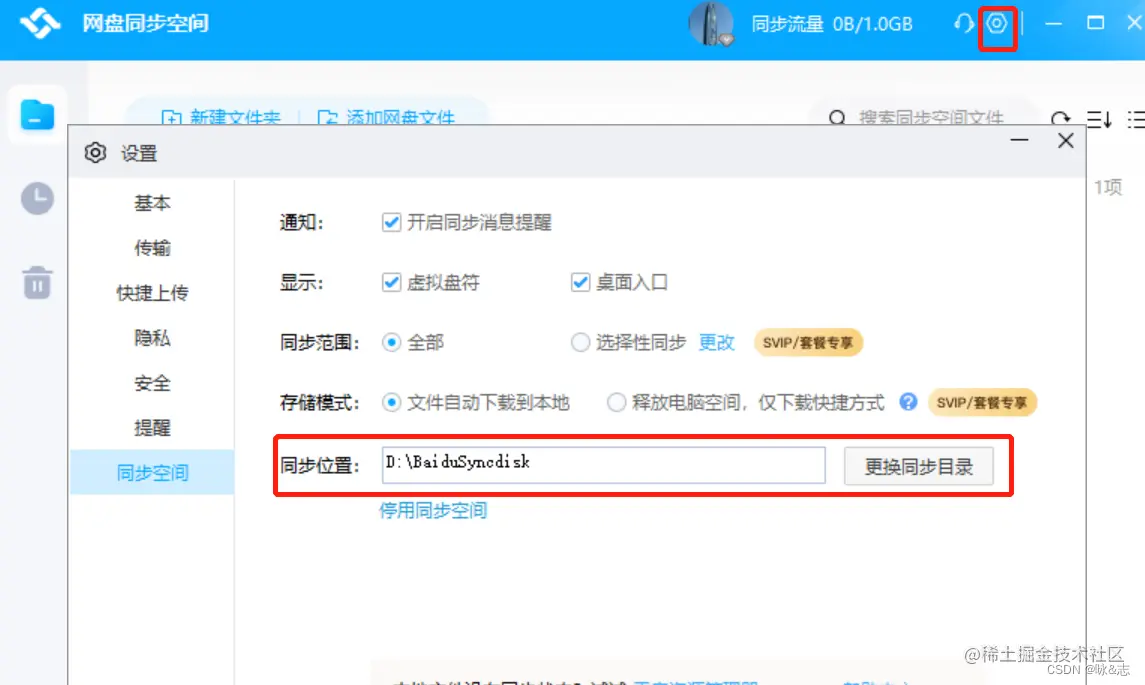Click the list view icon in the main window
Image resolution: width=1145 pixels, height=685 pixels.
click(1136, 119)
